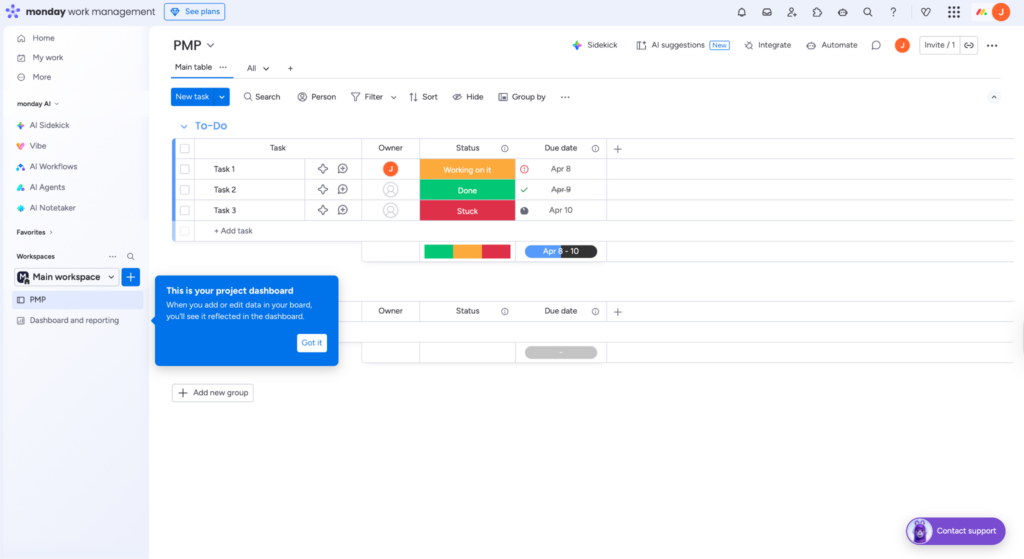Click the AI sparkle icon on Task 1
The width and height of the screenshot is (1024, 559).
point(323,169)
